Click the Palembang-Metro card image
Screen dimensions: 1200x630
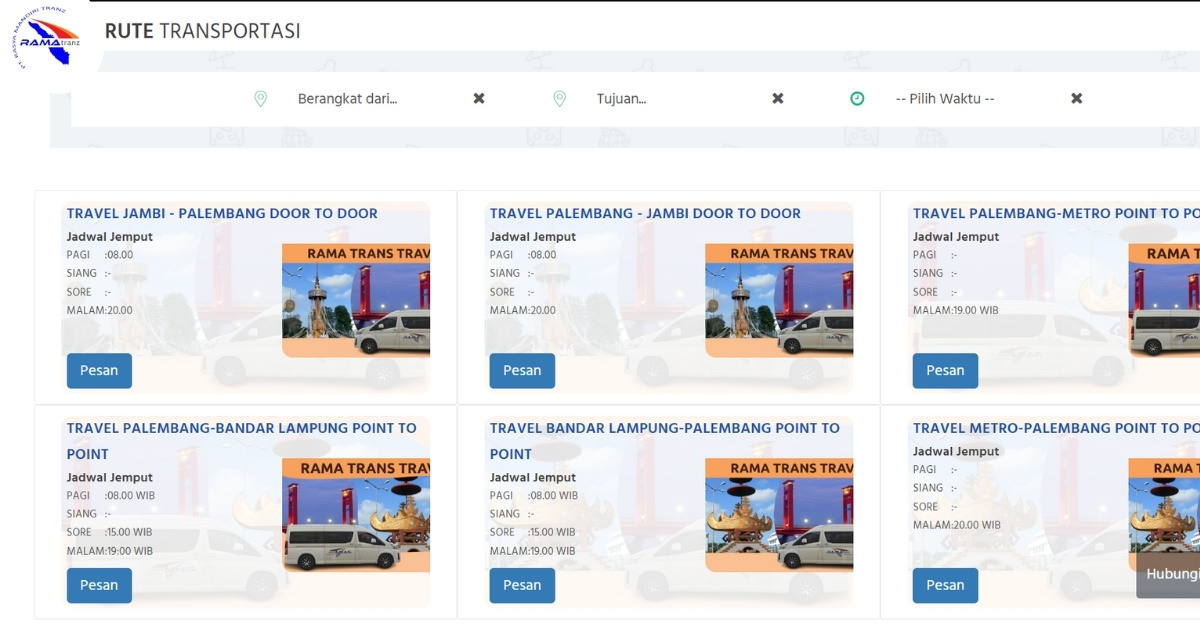pyautogui.click(x=1164, y=300)
